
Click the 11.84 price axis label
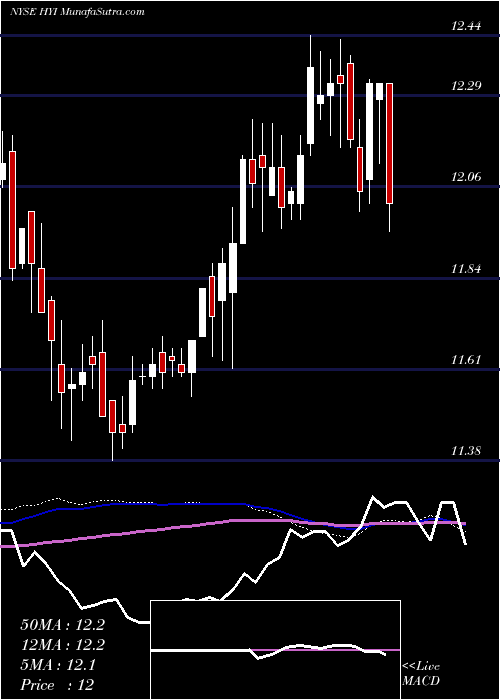click(x=466, y=269)
